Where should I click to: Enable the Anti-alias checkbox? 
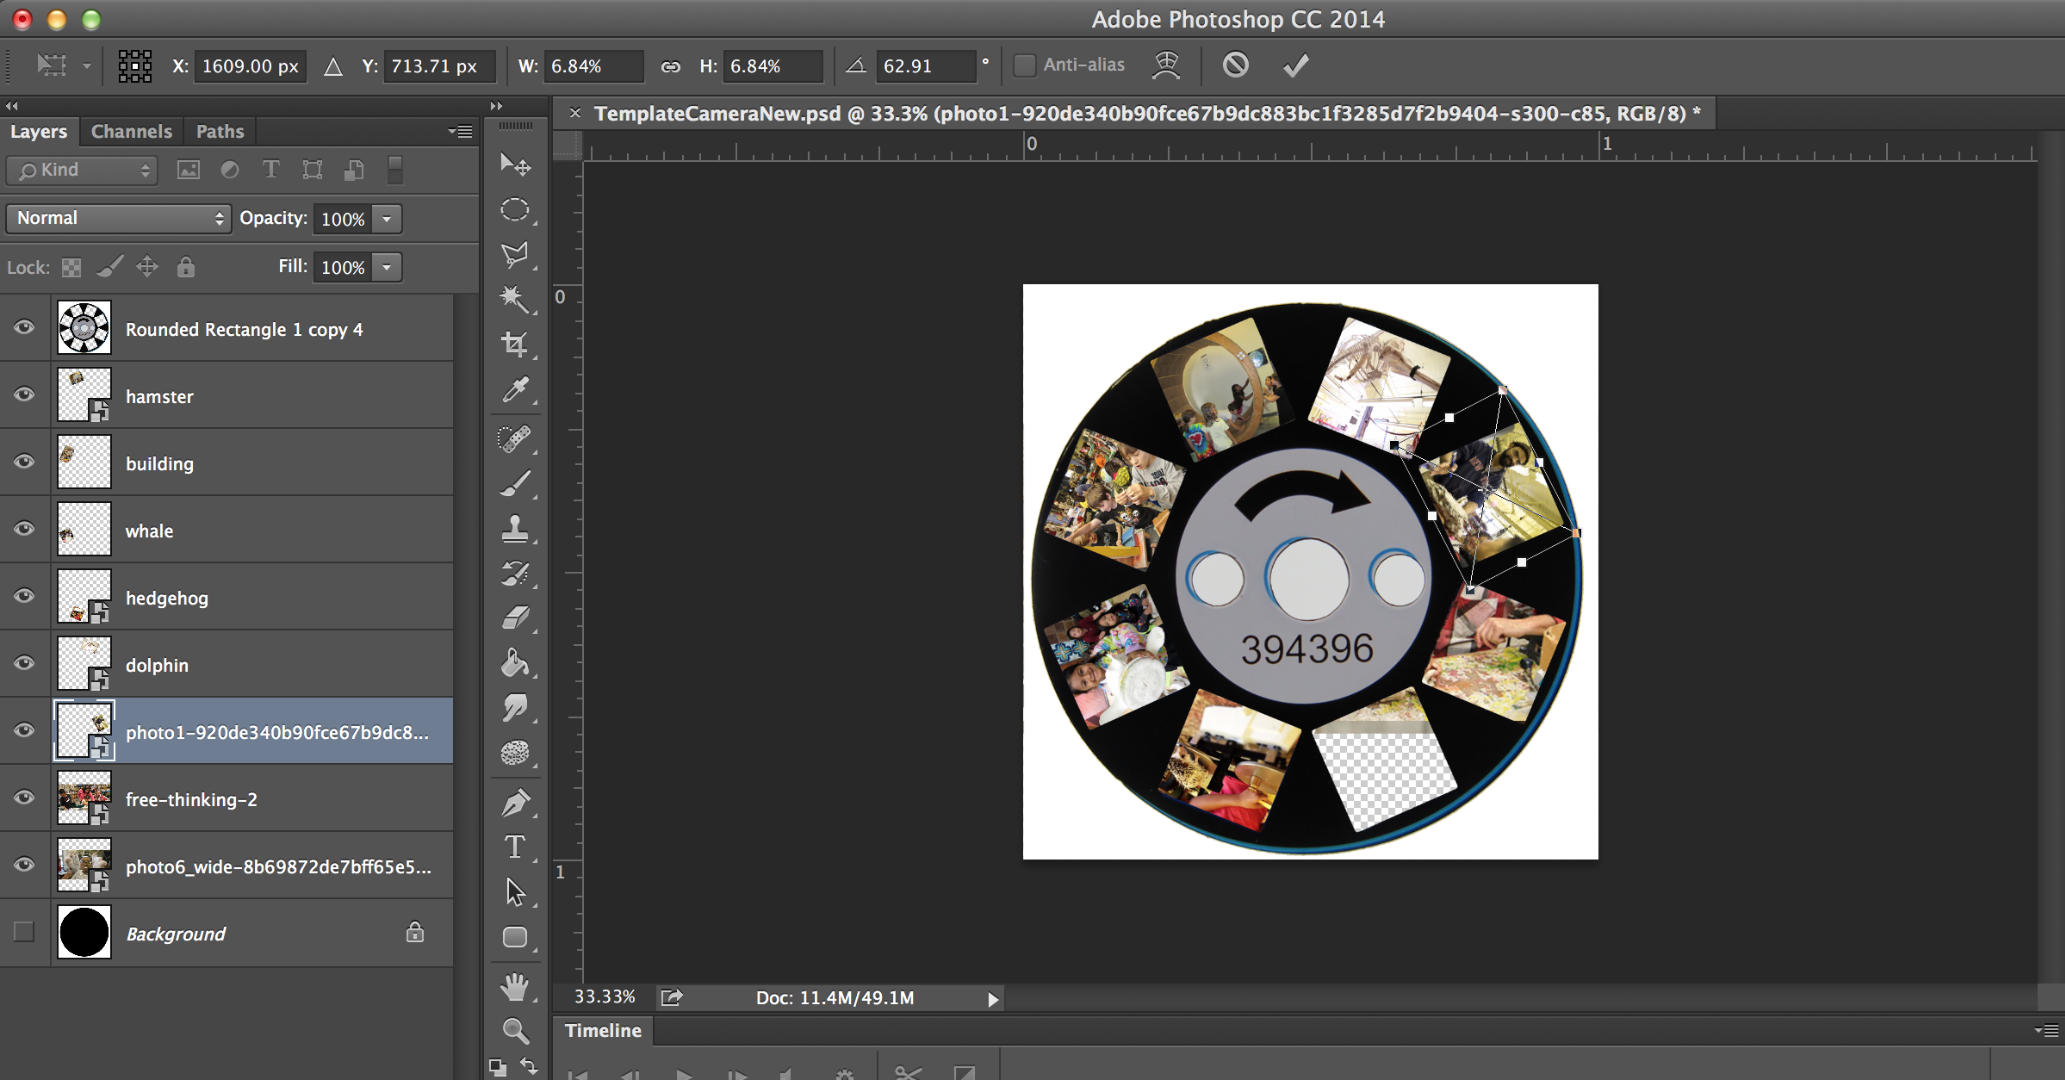(1025, 66)
